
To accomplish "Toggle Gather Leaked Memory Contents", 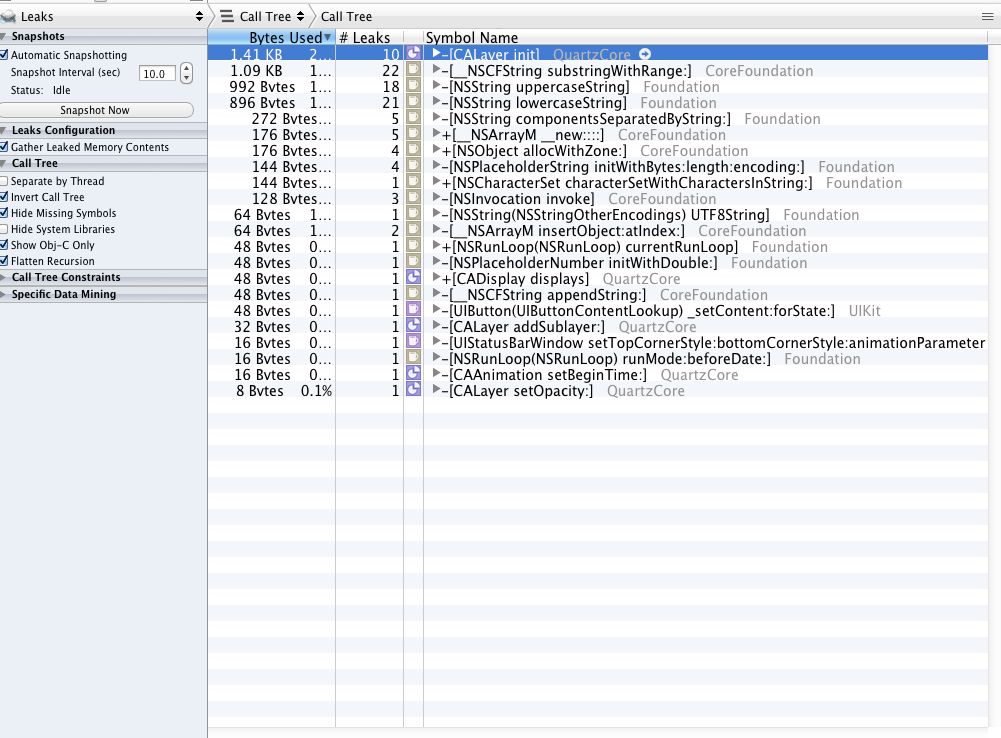I will 4,147.
